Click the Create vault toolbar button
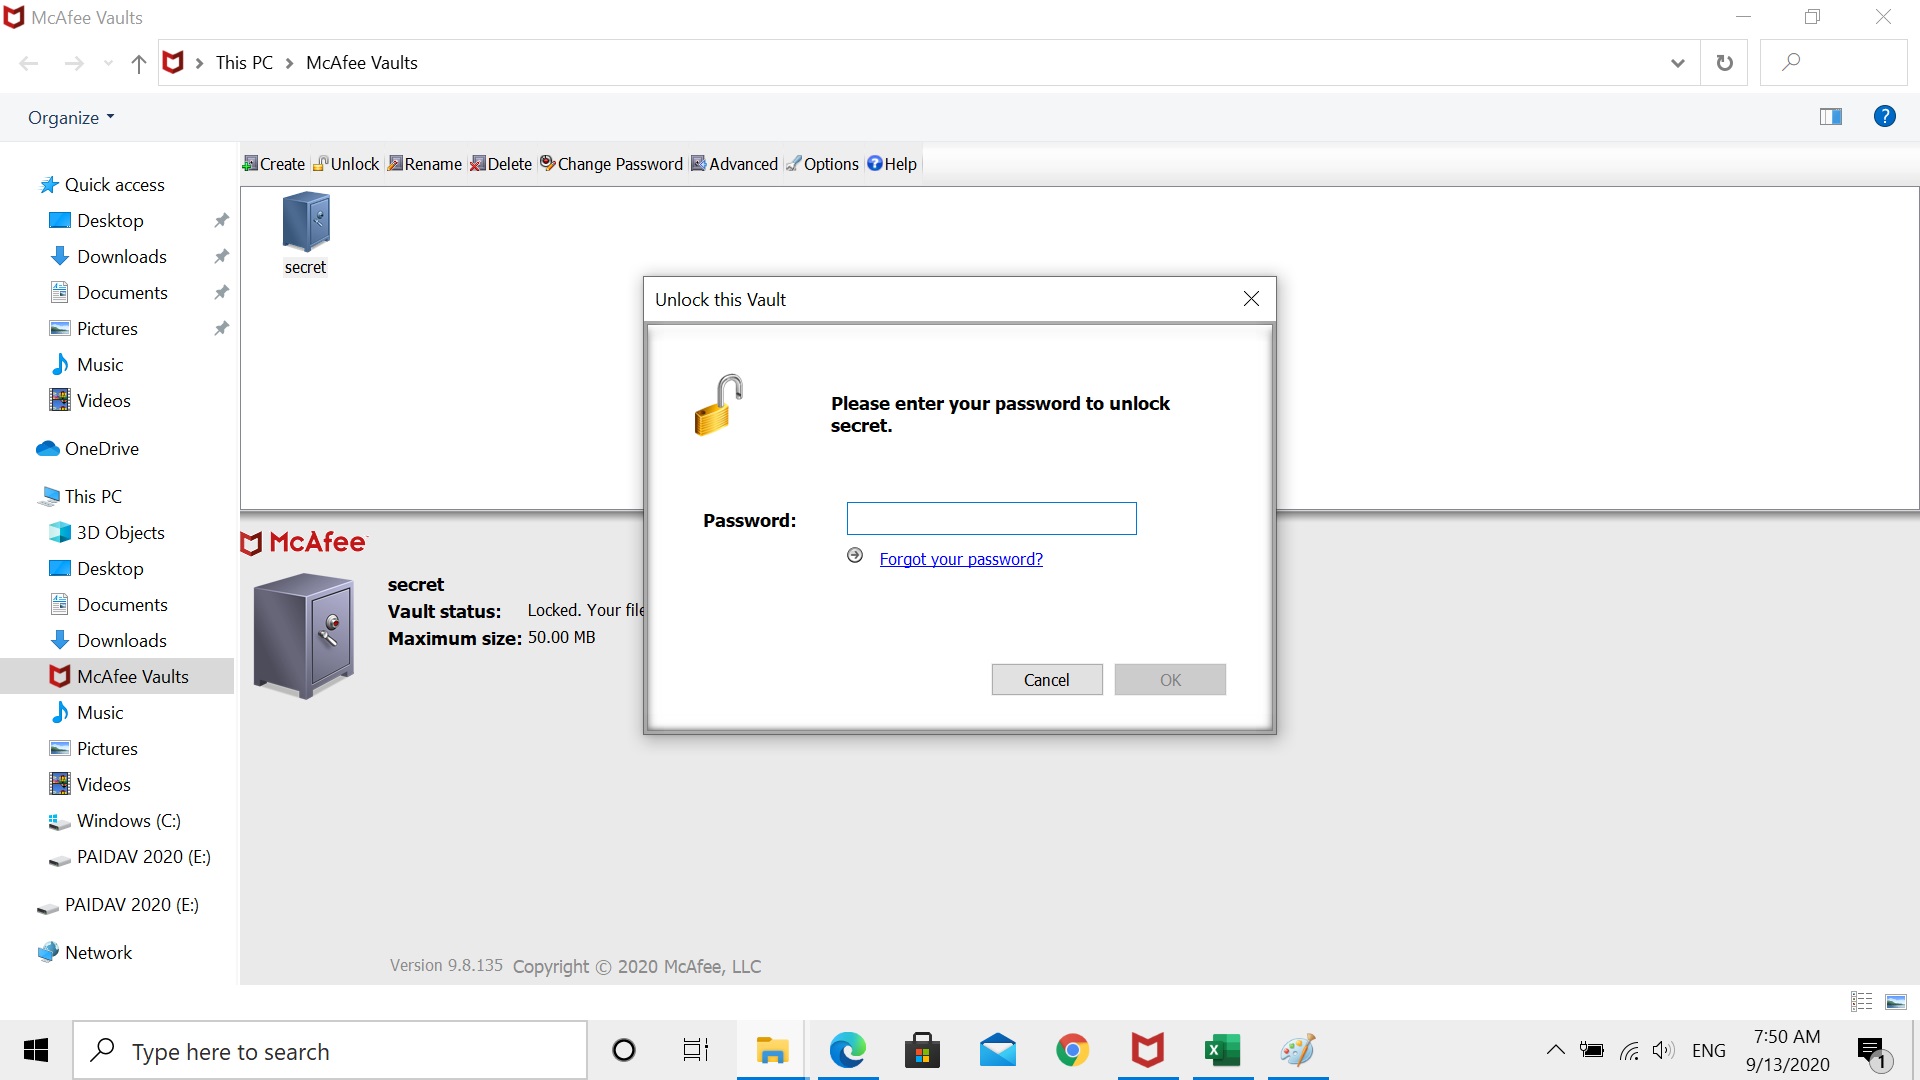This screenshot has width=1920, height=1080. pyautogui.click(x=274, y=164)
